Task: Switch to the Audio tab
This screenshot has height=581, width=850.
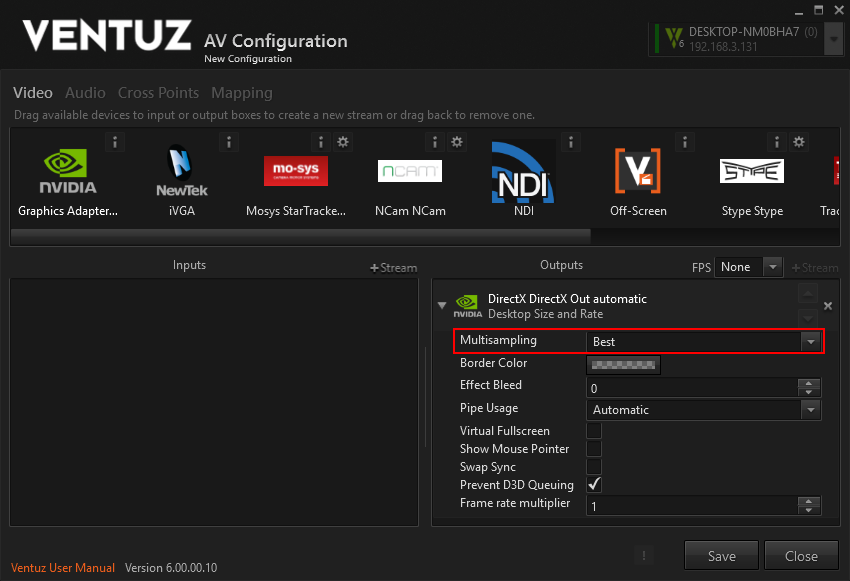Action: point(85,93)
